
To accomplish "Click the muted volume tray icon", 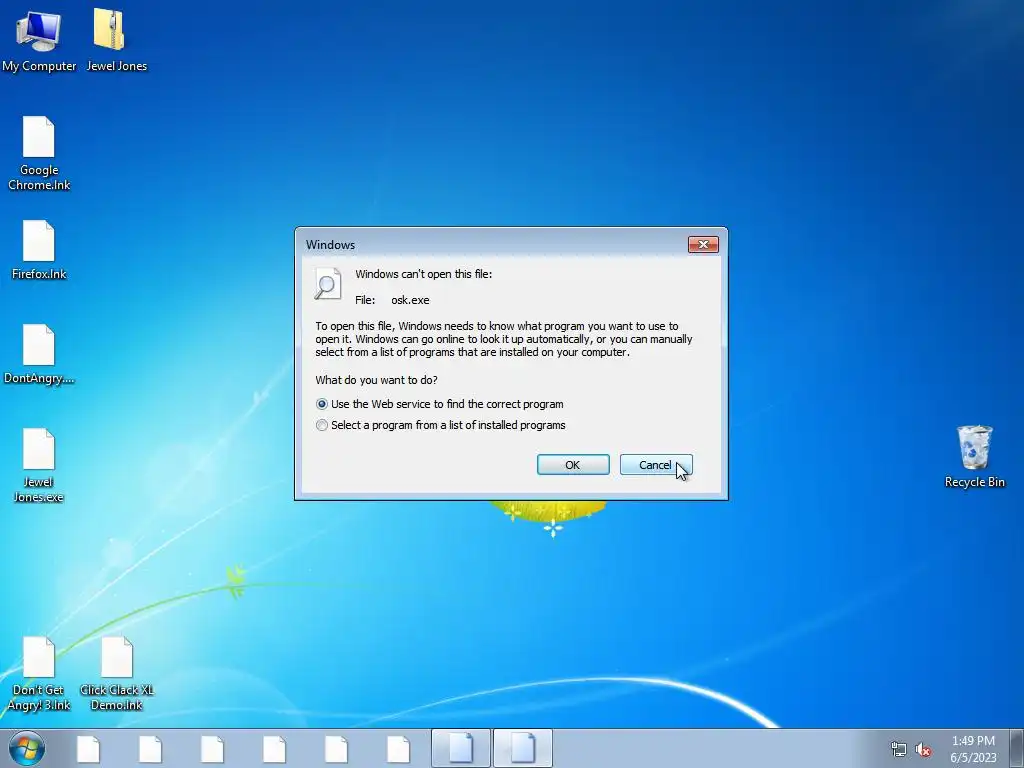I will [x=923, y=749].
